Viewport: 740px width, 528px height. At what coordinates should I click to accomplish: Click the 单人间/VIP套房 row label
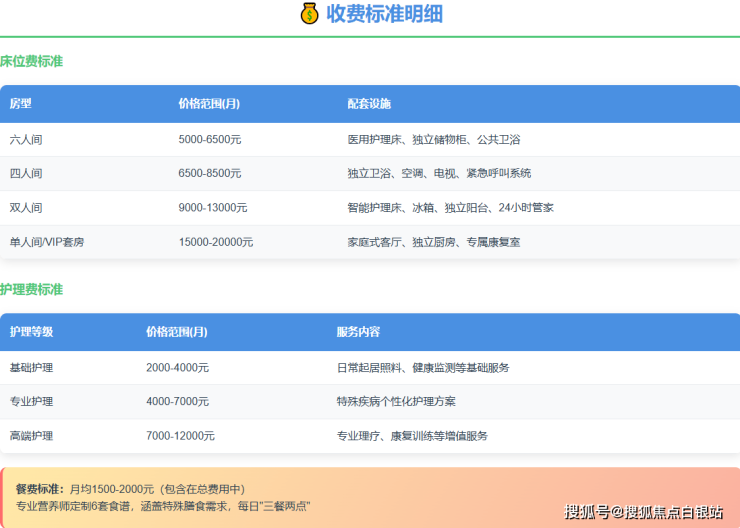[x=47, y=242]
